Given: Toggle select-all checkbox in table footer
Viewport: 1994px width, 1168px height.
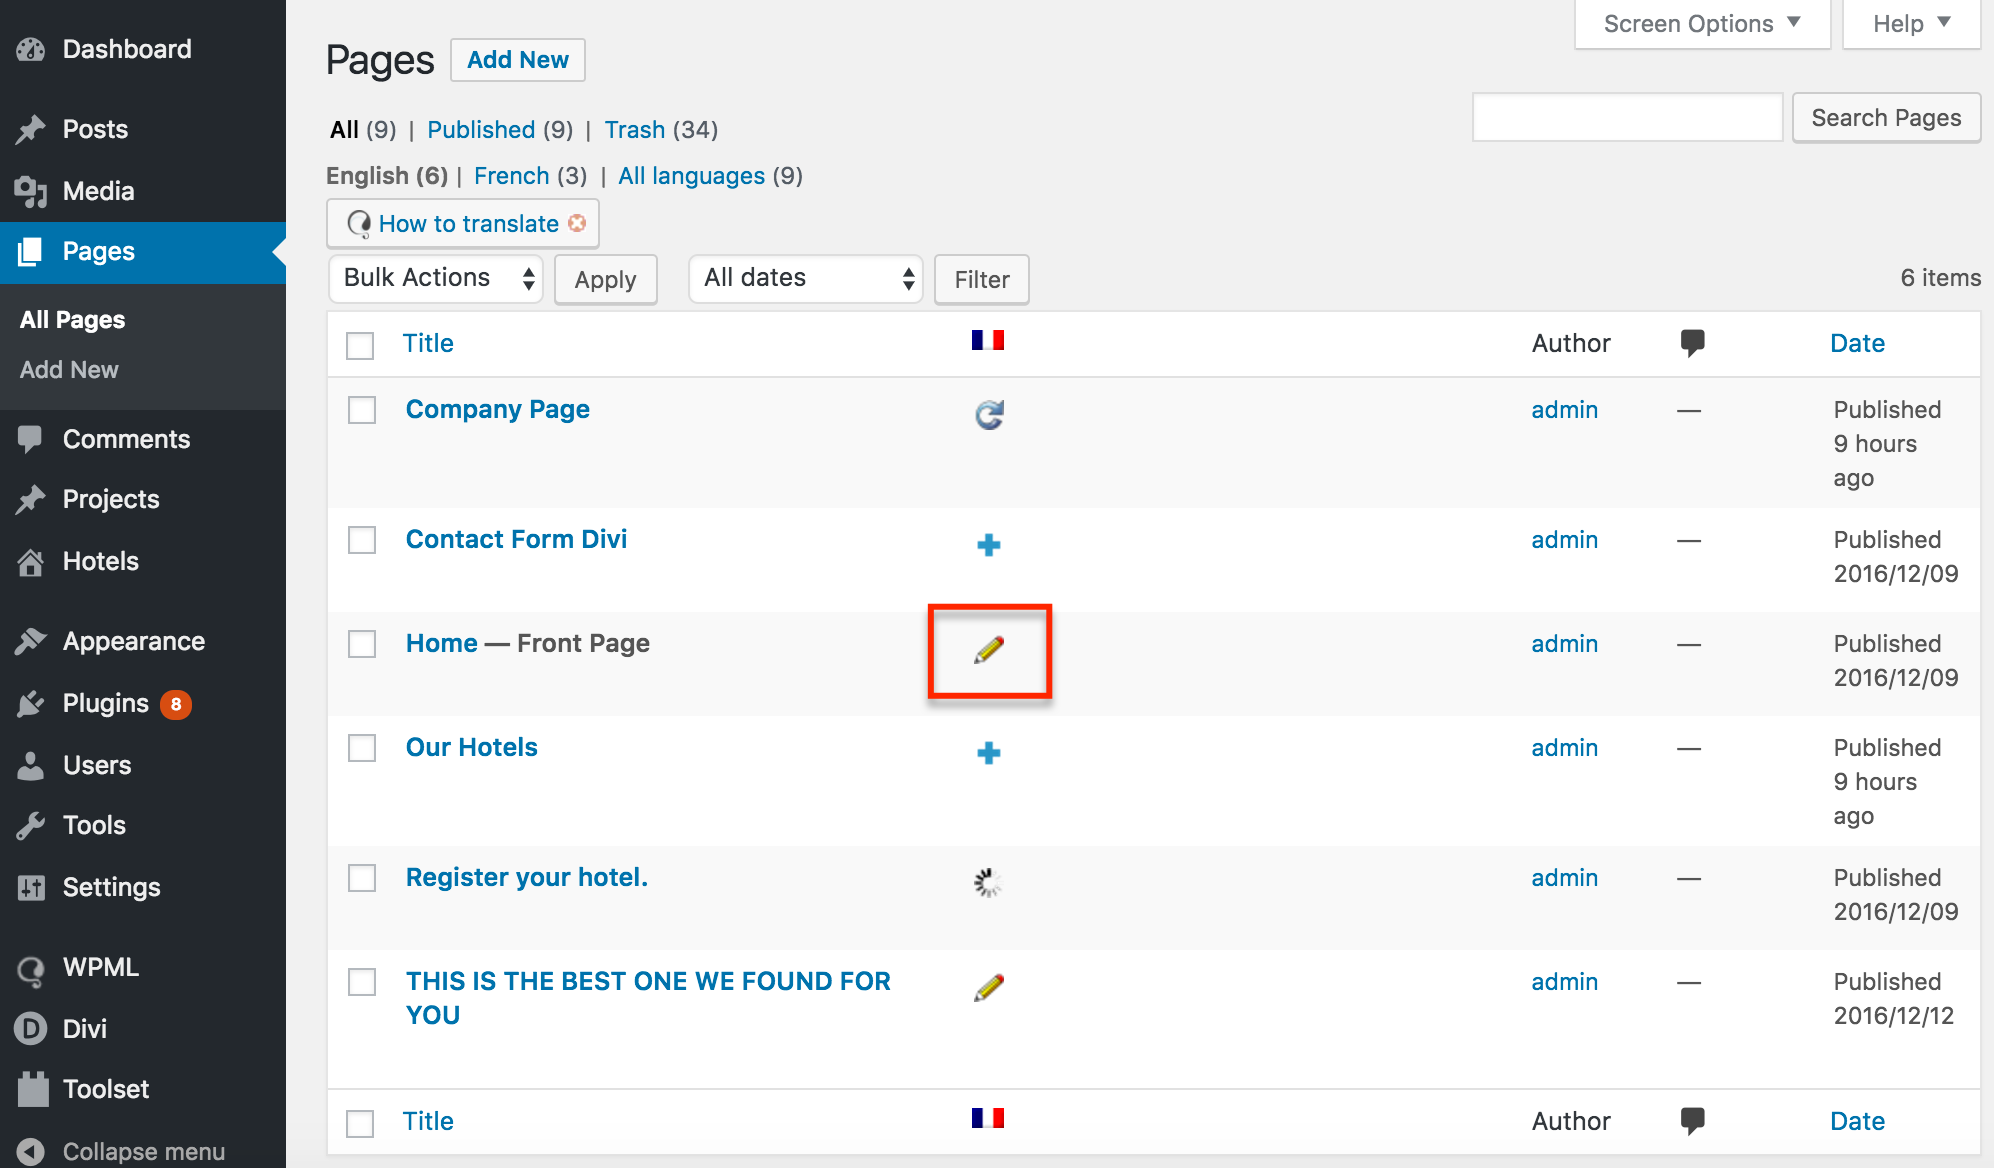Looking at the screenshot, I should 360,1123.
